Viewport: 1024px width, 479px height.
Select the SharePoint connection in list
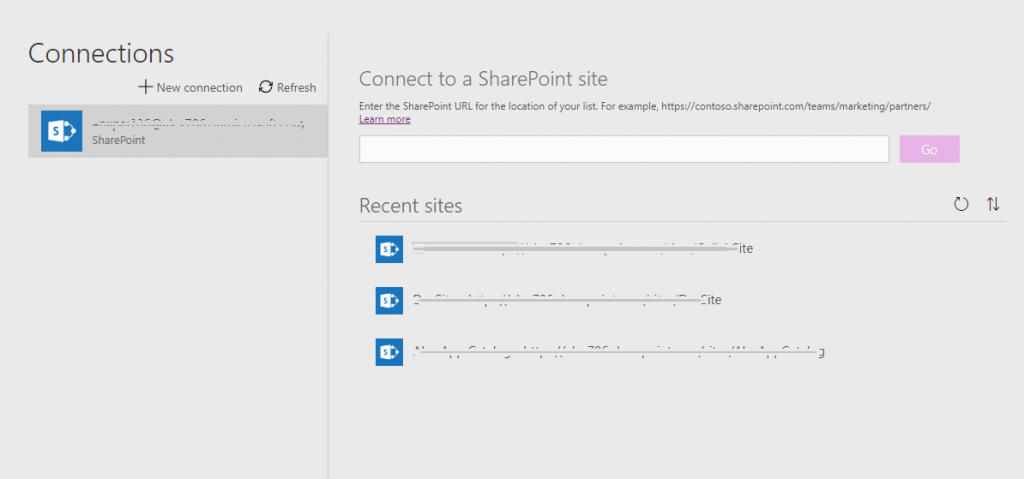click(178, 131)
